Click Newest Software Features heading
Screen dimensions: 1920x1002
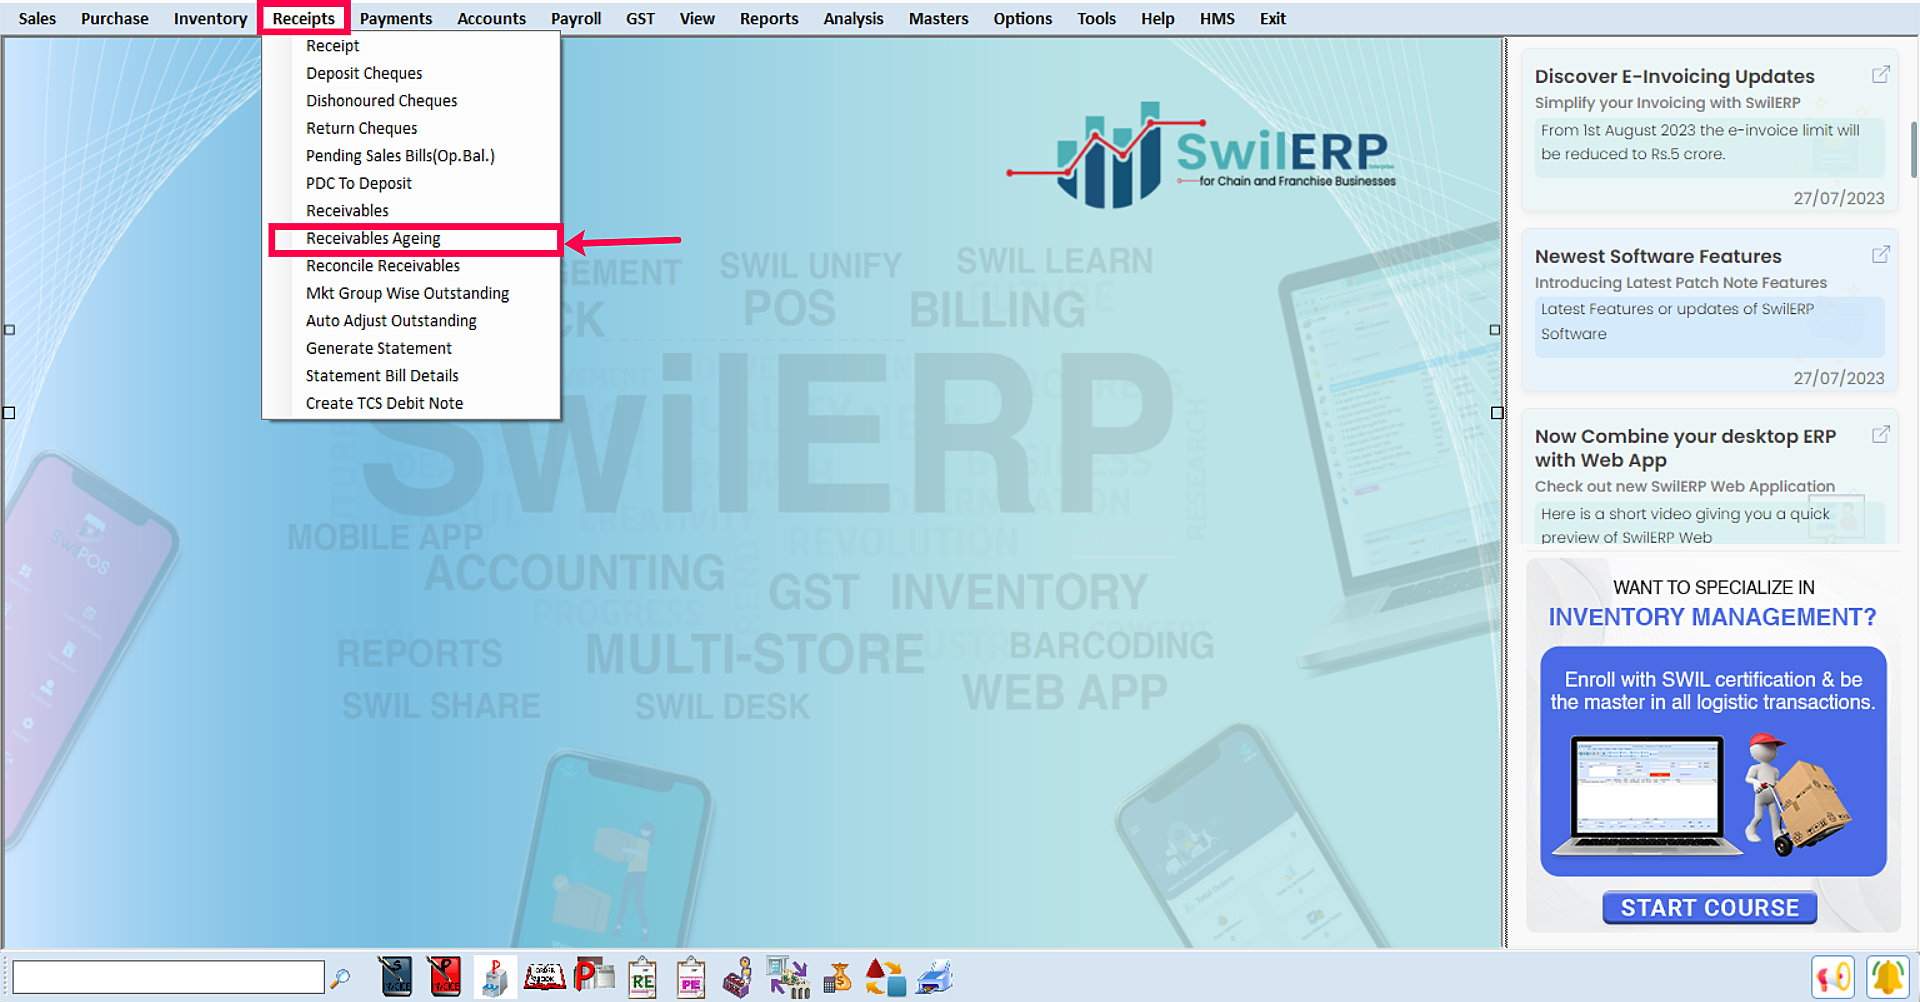[1657, 256]
